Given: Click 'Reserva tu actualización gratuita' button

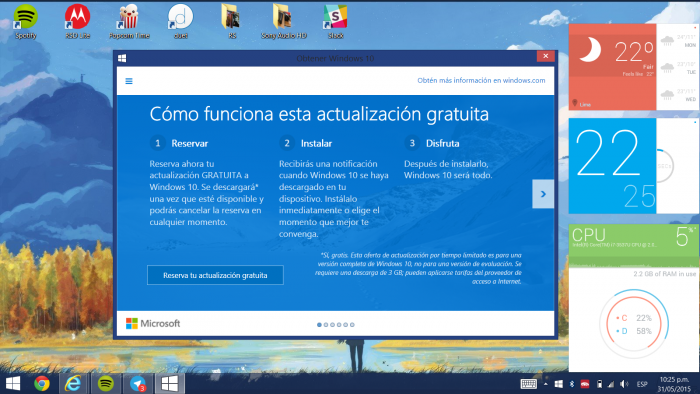Looking at the screenshot, I should pos(215,275).
